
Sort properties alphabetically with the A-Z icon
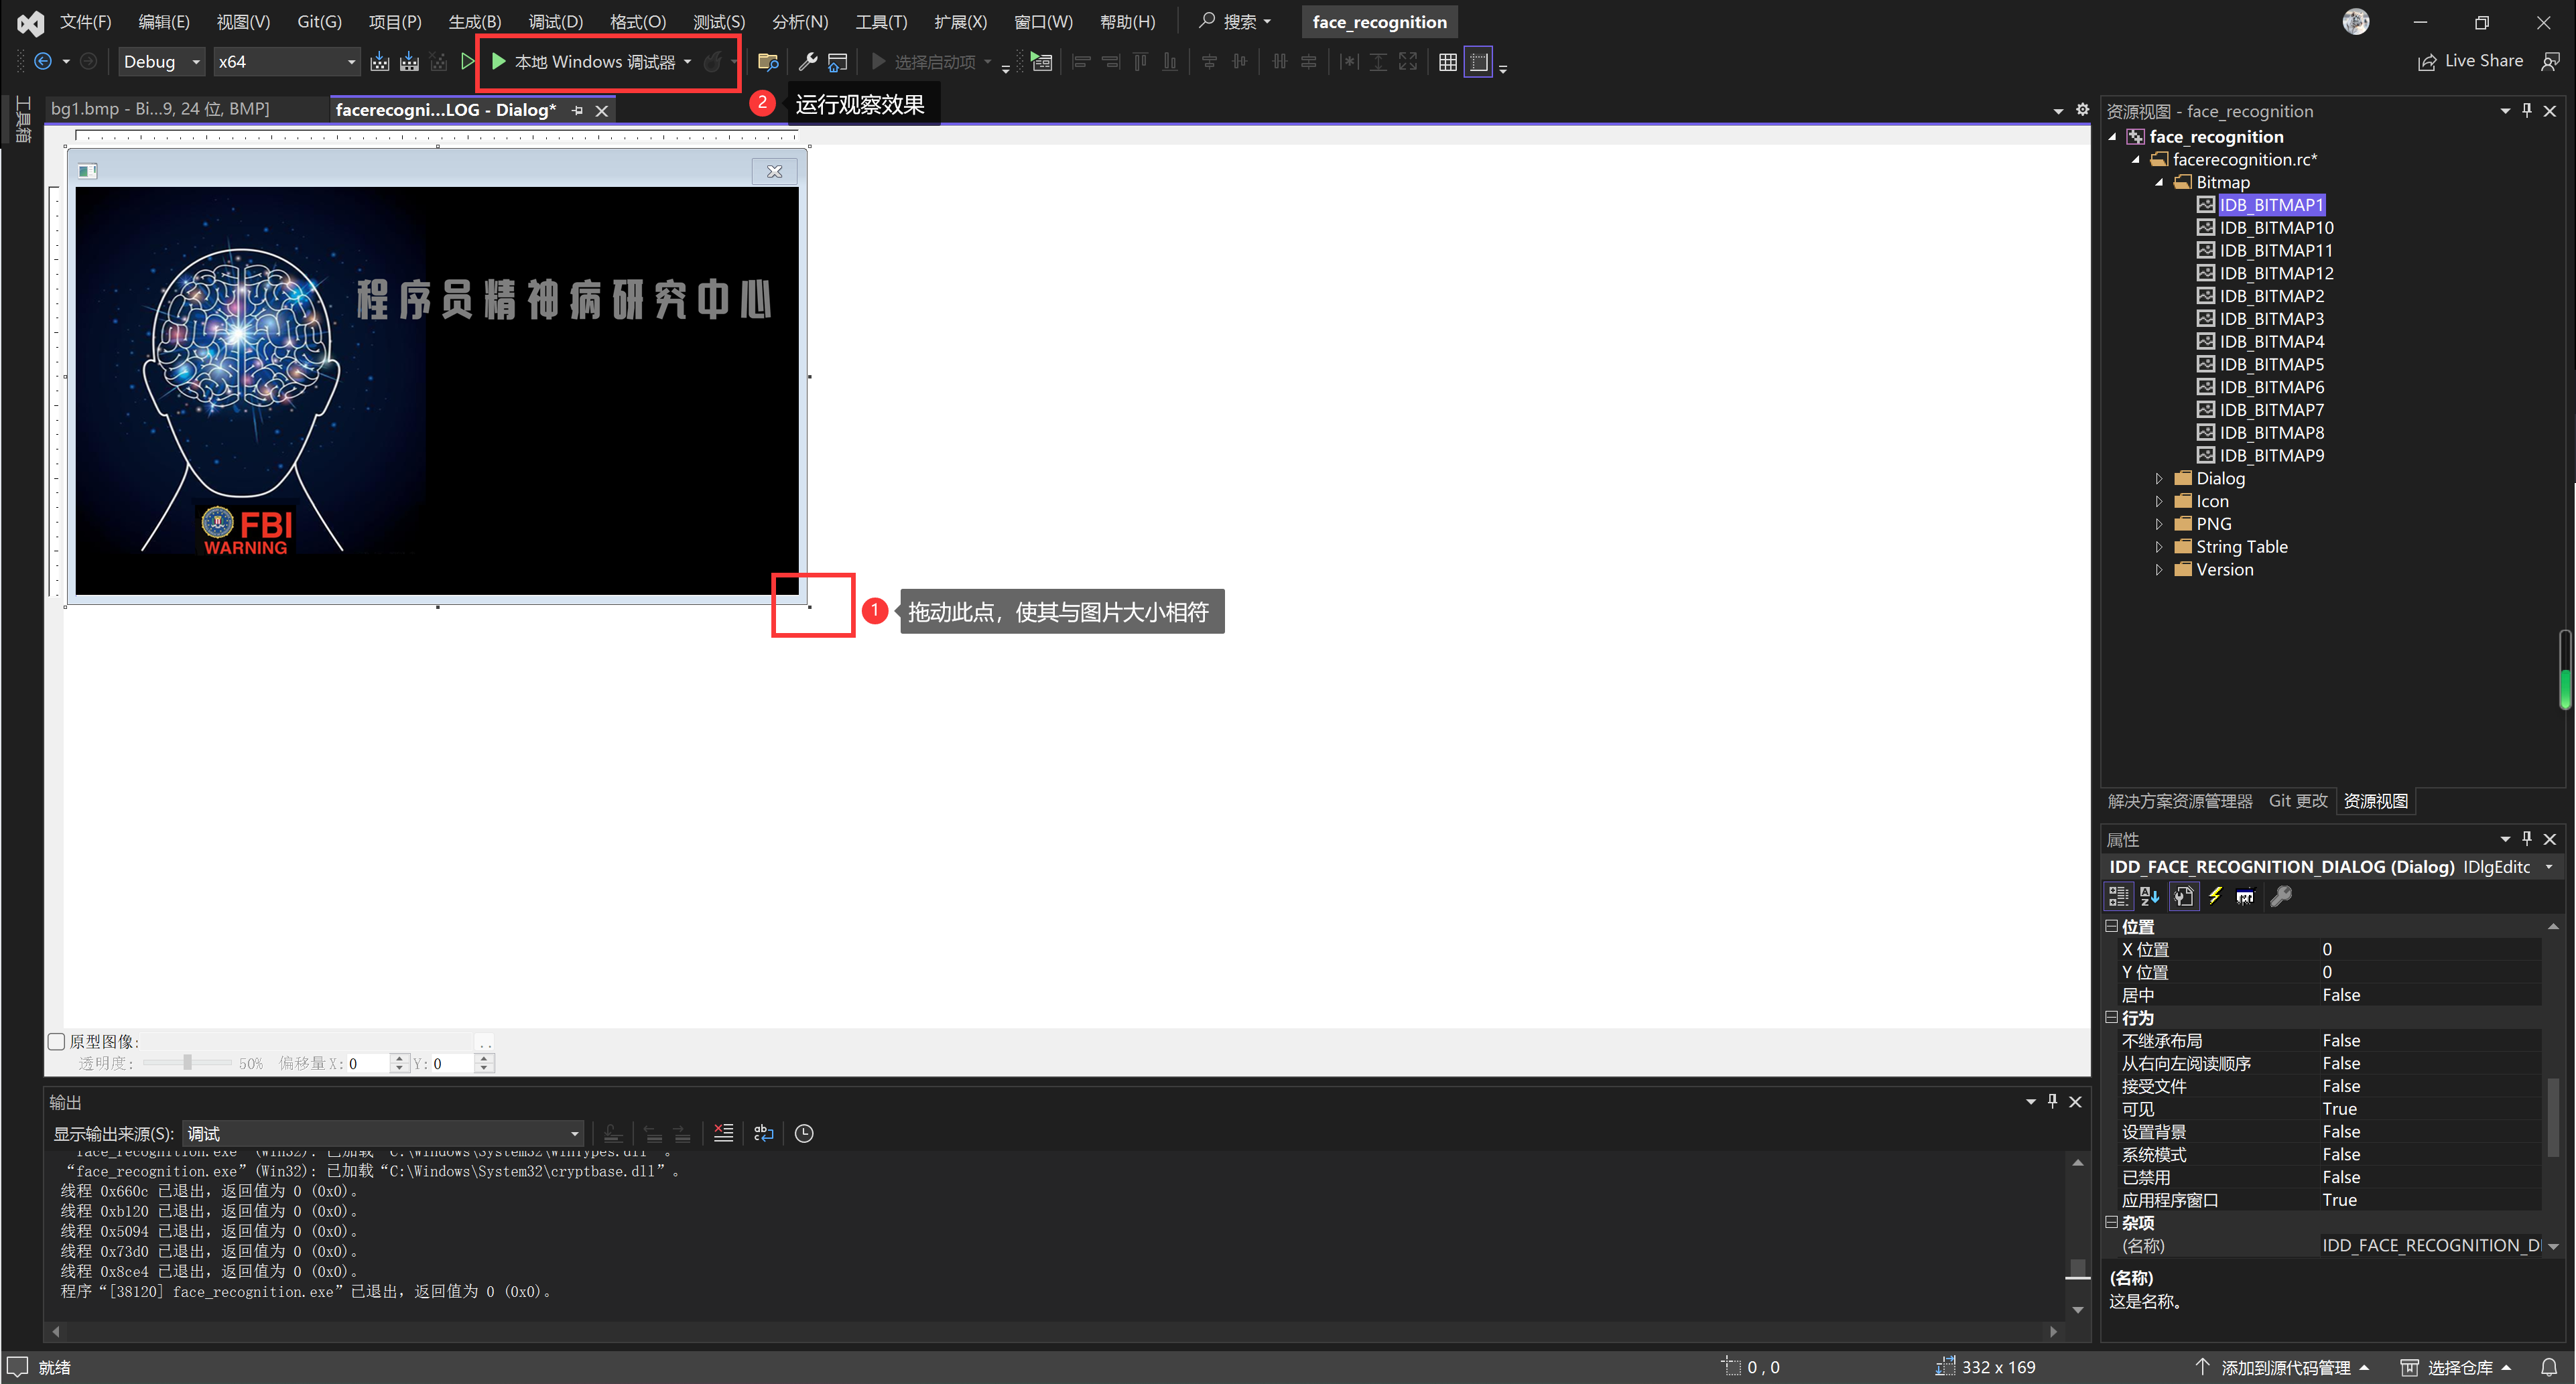pyautogui.click(x=2149, y=896)
